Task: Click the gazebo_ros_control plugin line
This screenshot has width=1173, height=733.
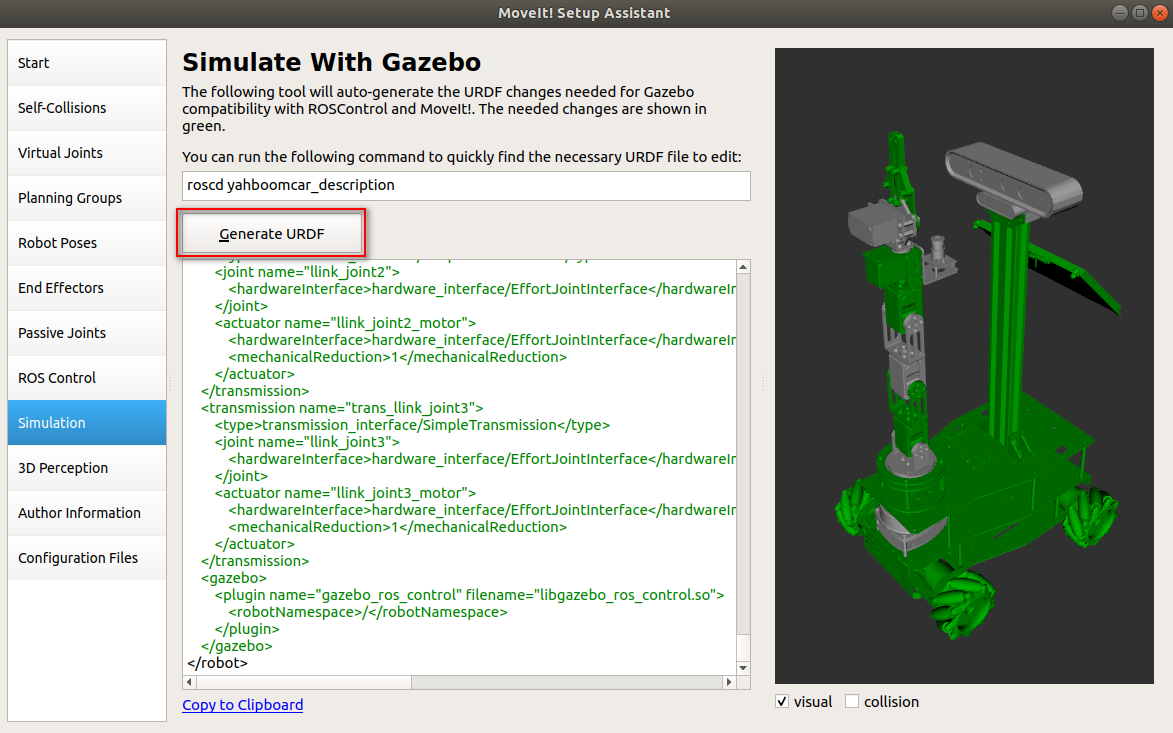Action: [469, 595]
